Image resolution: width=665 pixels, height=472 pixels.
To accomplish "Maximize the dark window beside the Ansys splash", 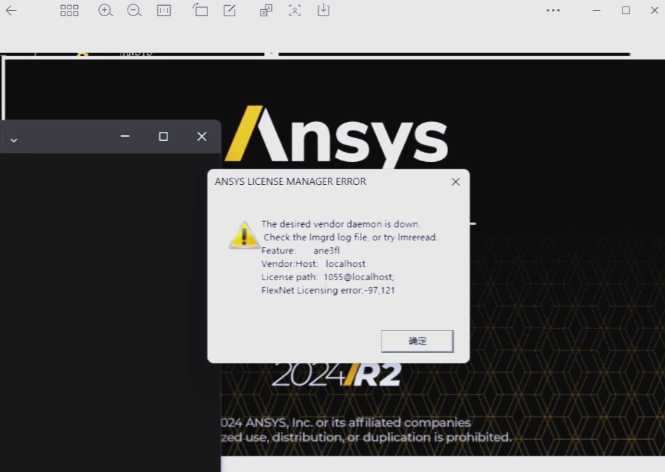I will point(163,136).
